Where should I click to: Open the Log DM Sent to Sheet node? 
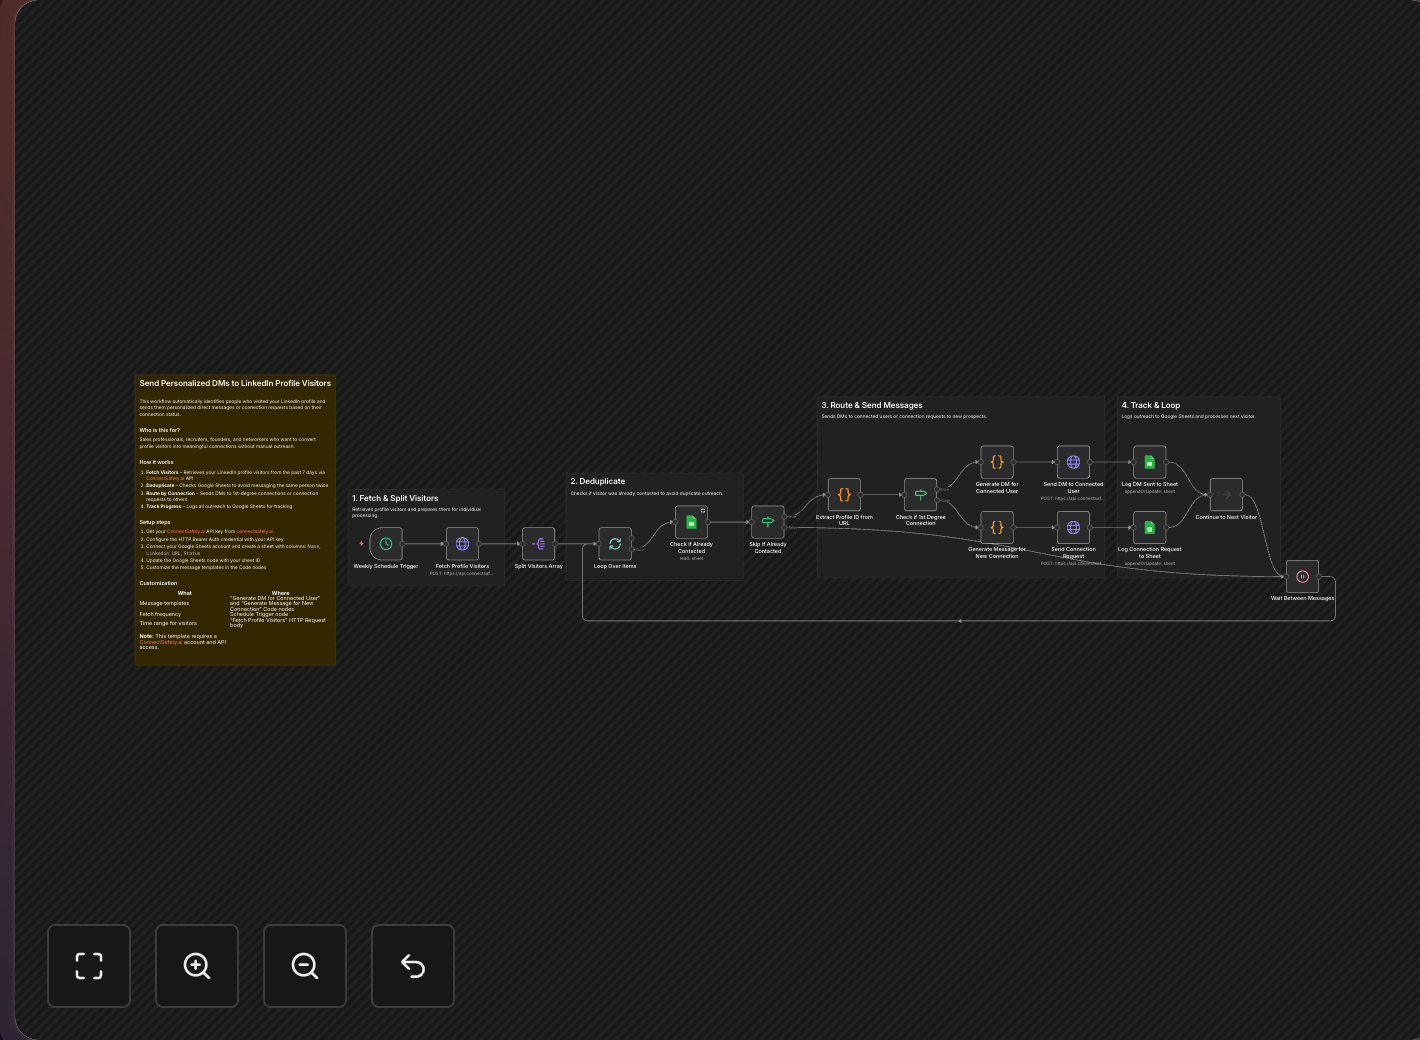[1149, 462]
